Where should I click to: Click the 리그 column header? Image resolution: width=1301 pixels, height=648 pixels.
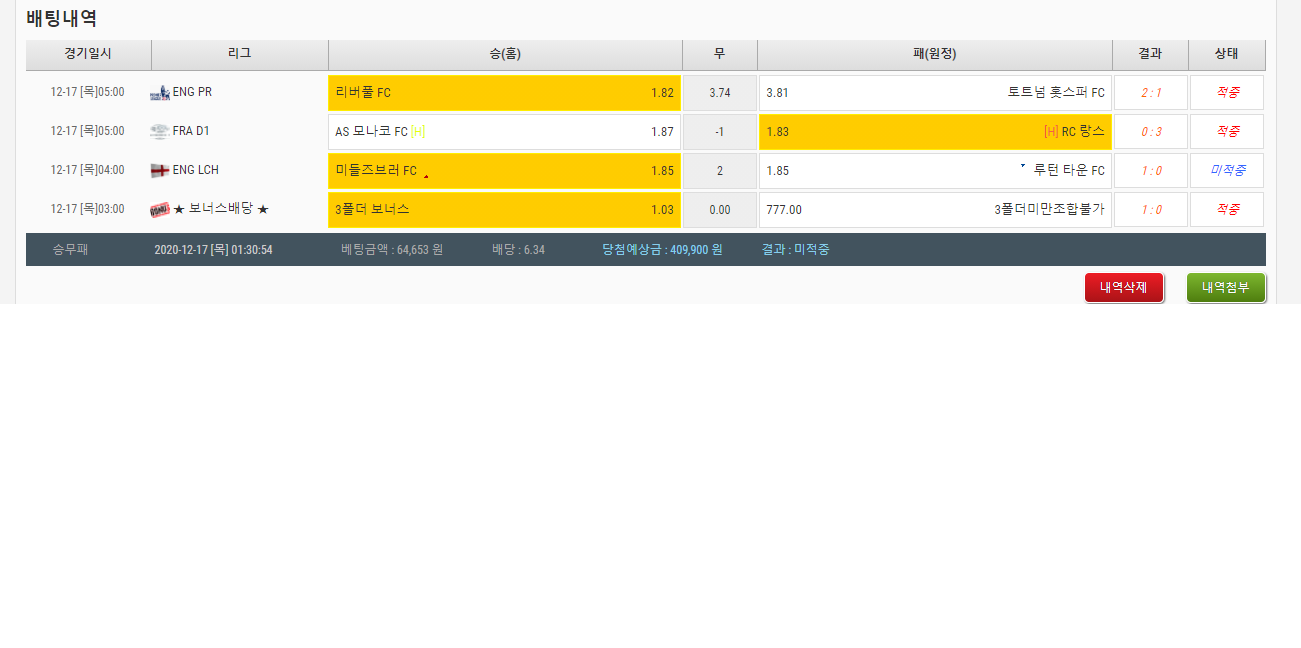(x=240, y=54)
